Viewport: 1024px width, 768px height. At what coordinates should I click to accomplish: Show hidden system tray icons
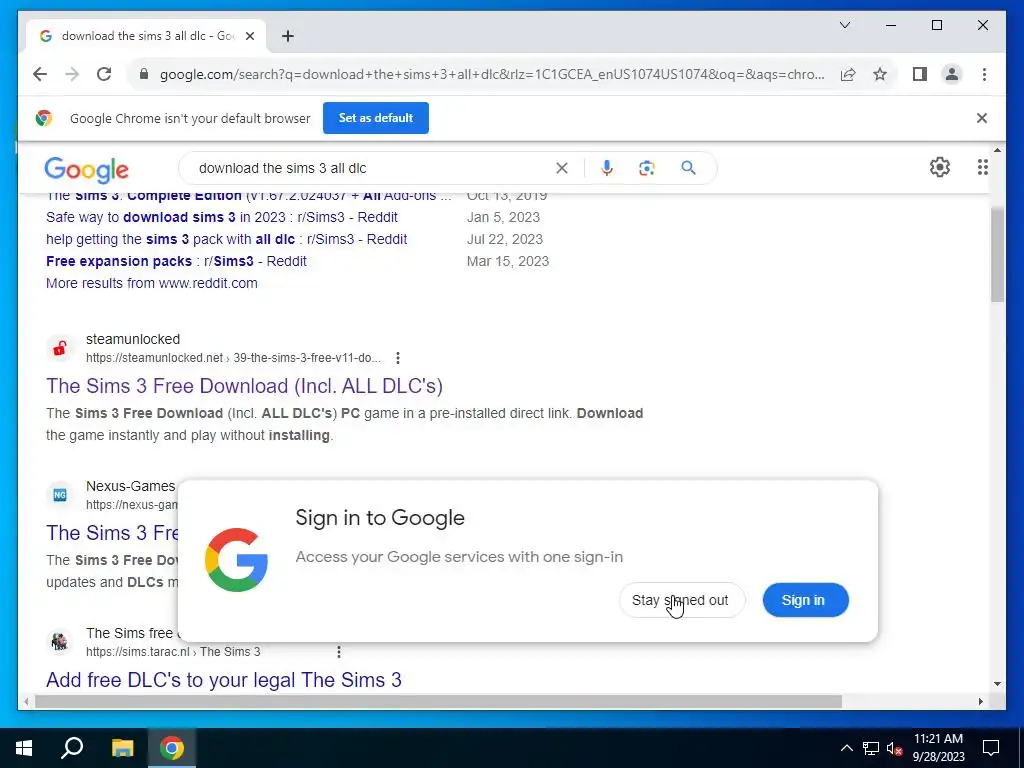pos(846,748)
